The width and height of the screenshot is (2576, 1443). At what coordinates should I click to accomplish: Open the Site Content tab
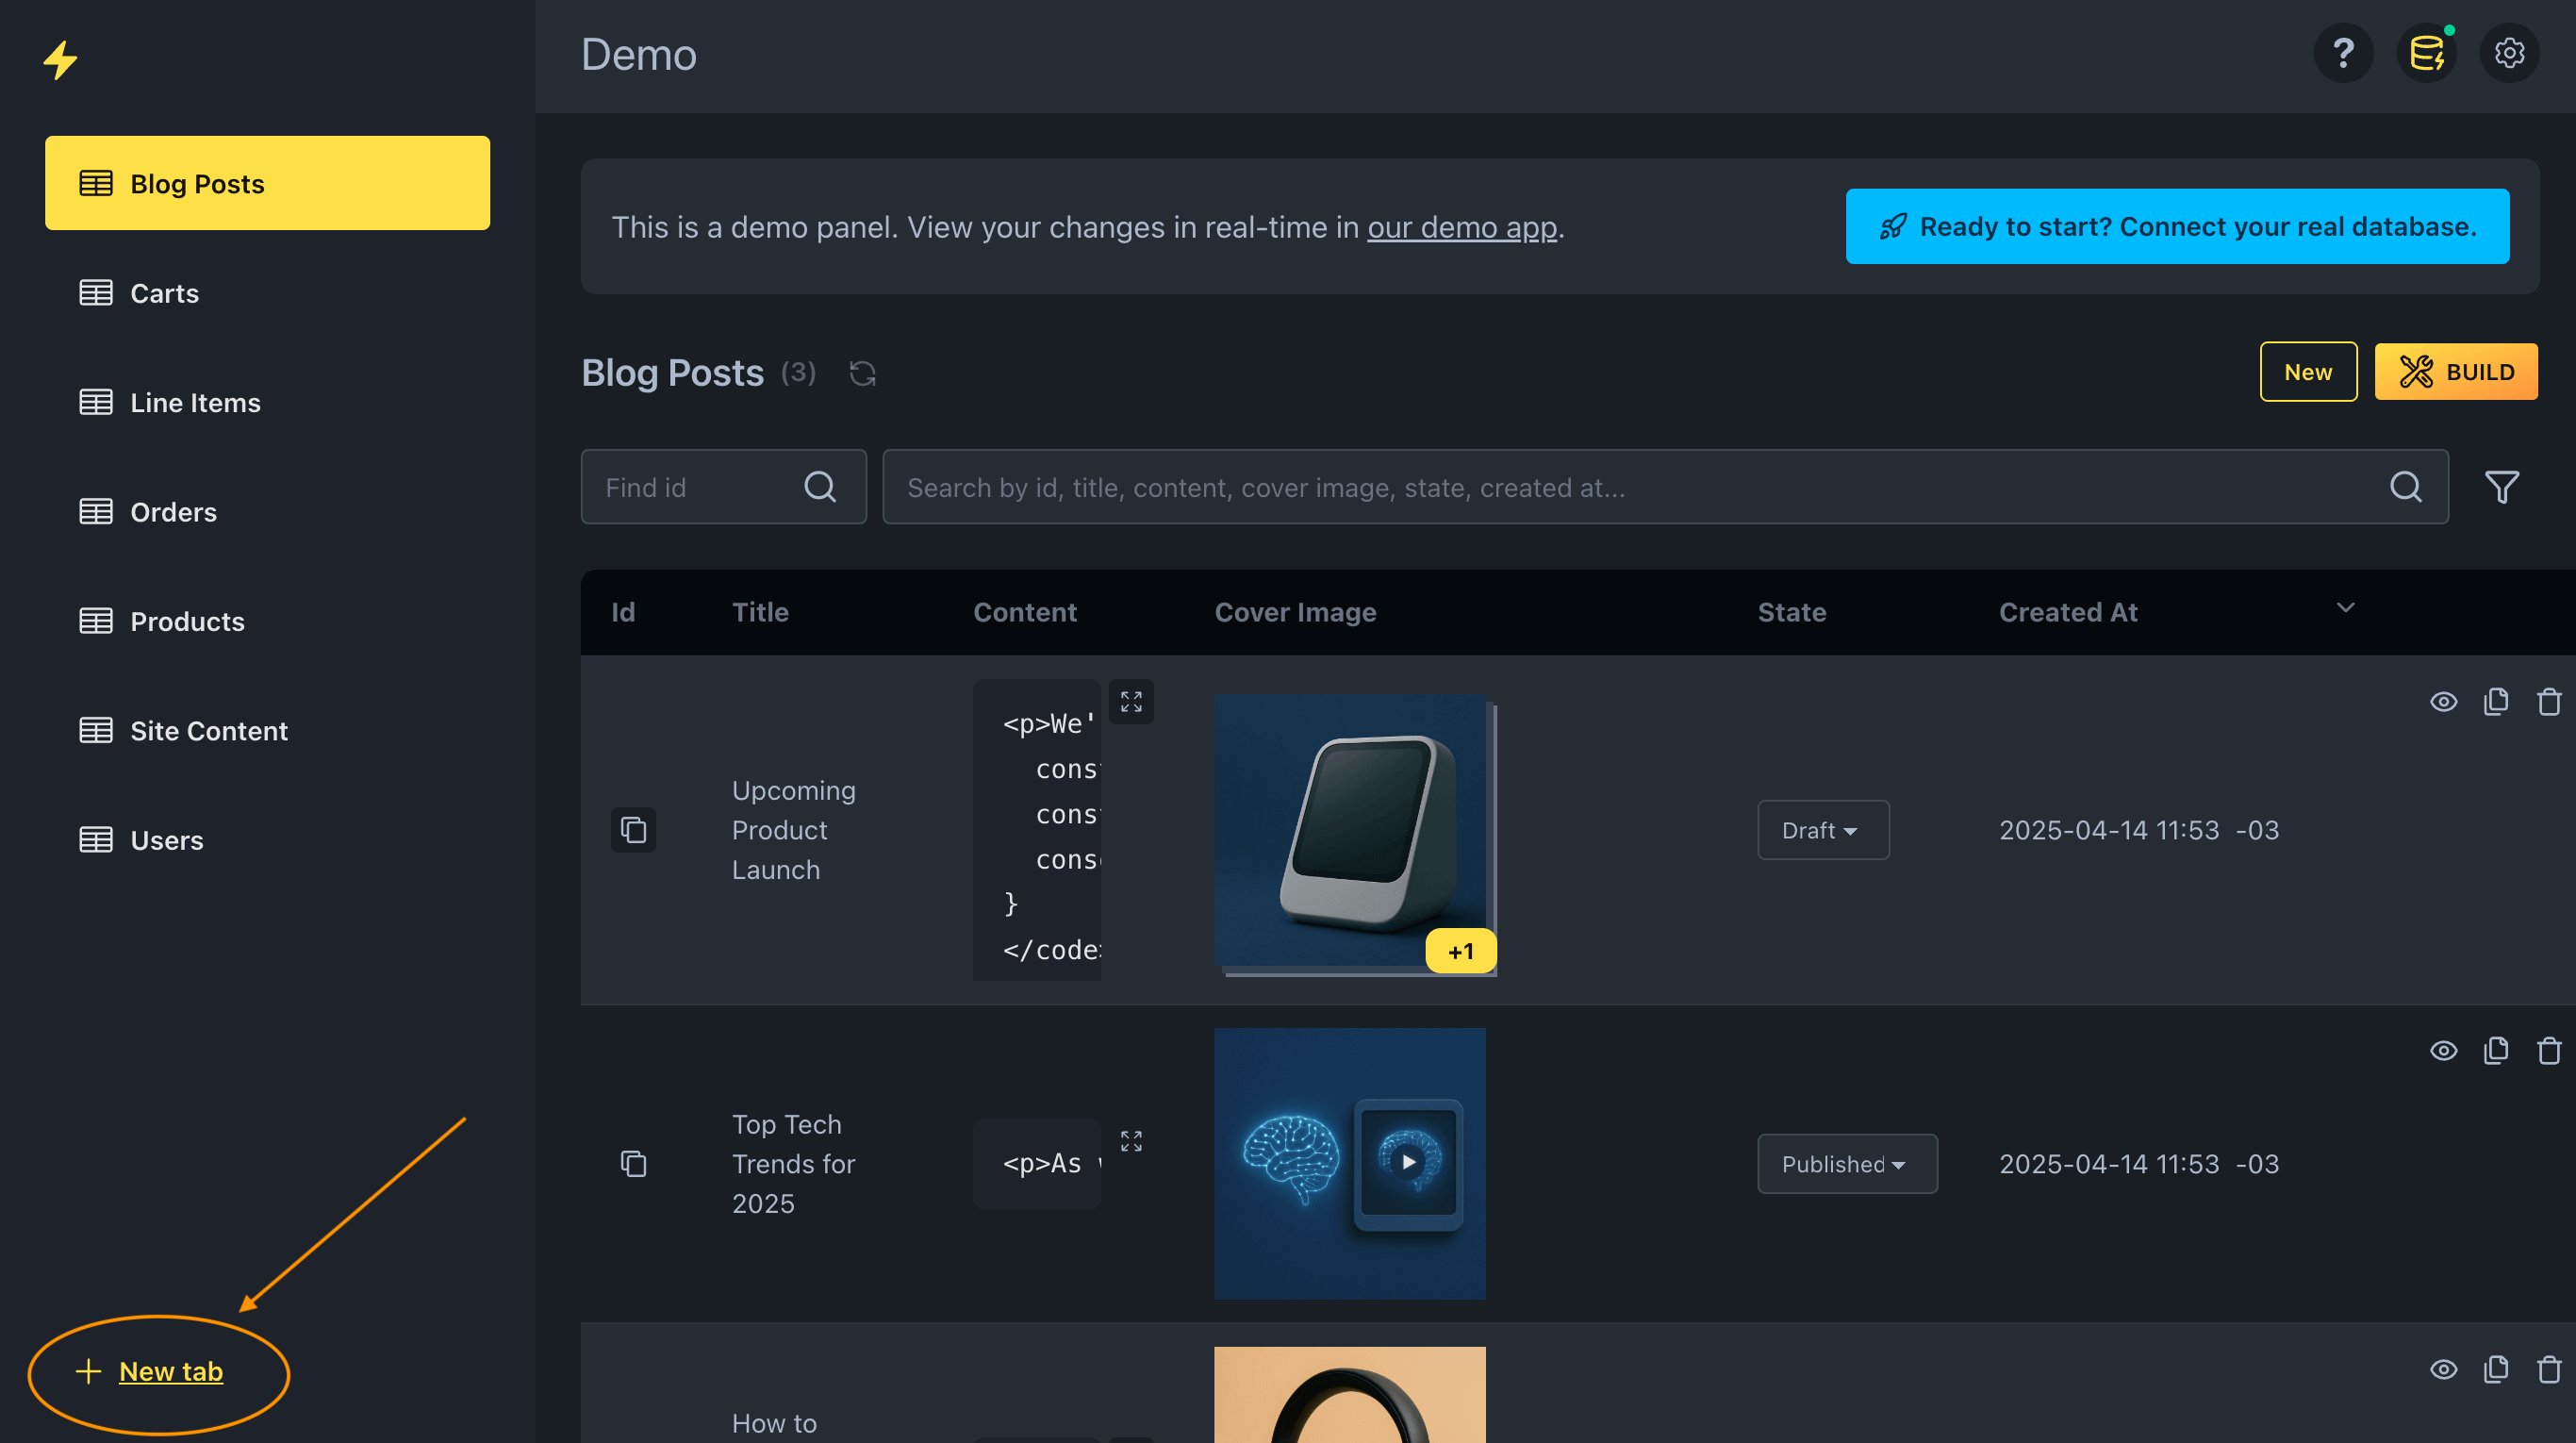208,731
